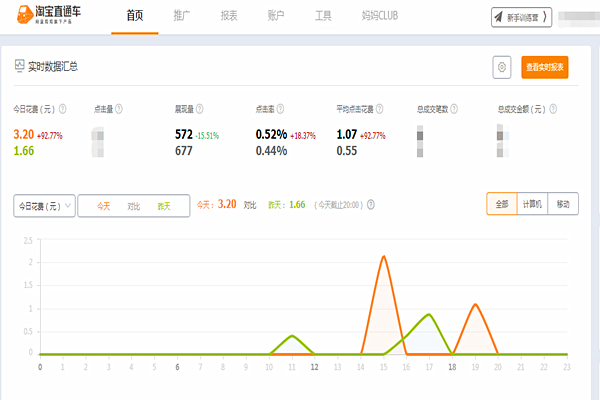Click green peak at hour 17 on chart
The height and width of the screenshot is (400, 600).
click(429, 315)
